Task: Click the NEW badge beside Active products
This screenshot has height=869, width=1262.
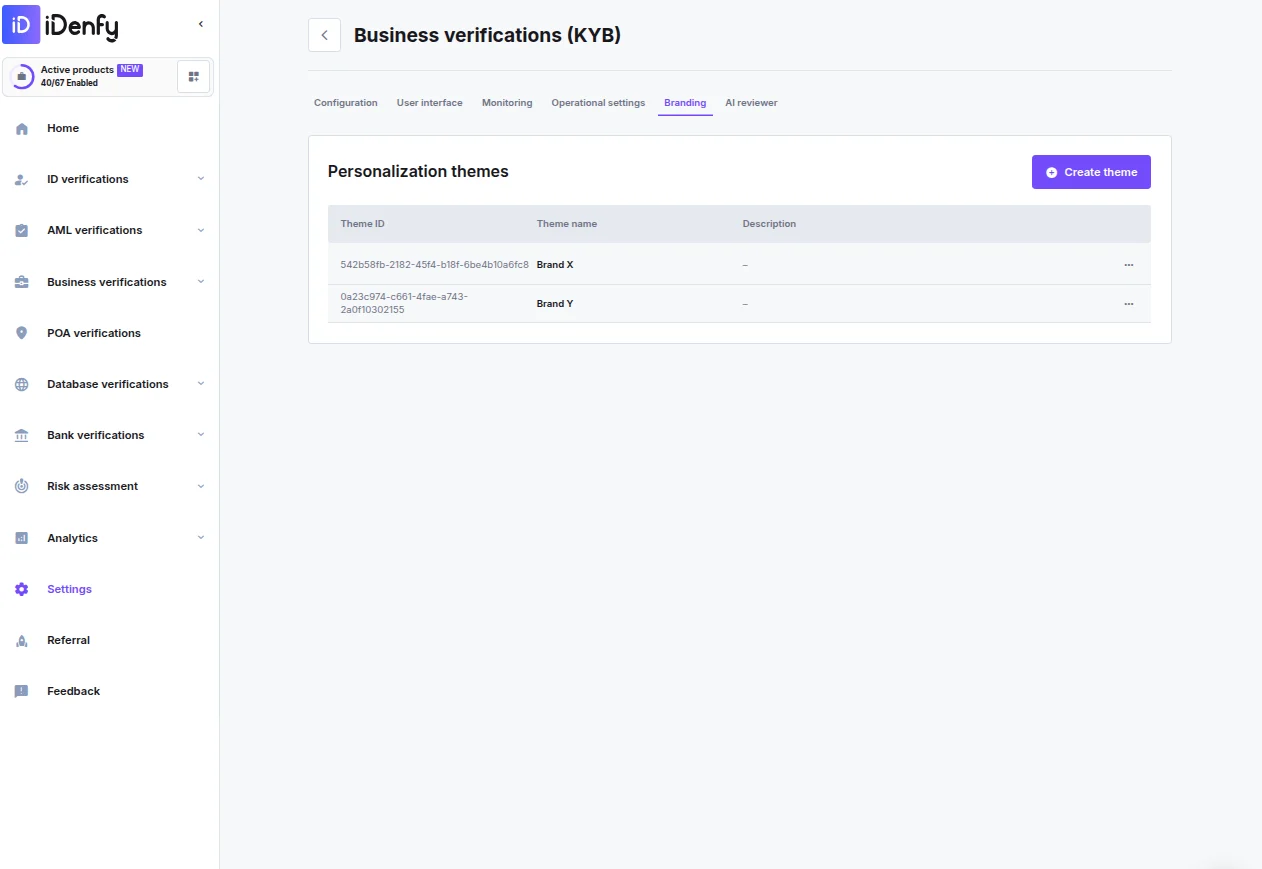Action: pyautogui.click(x=130, y=70)
